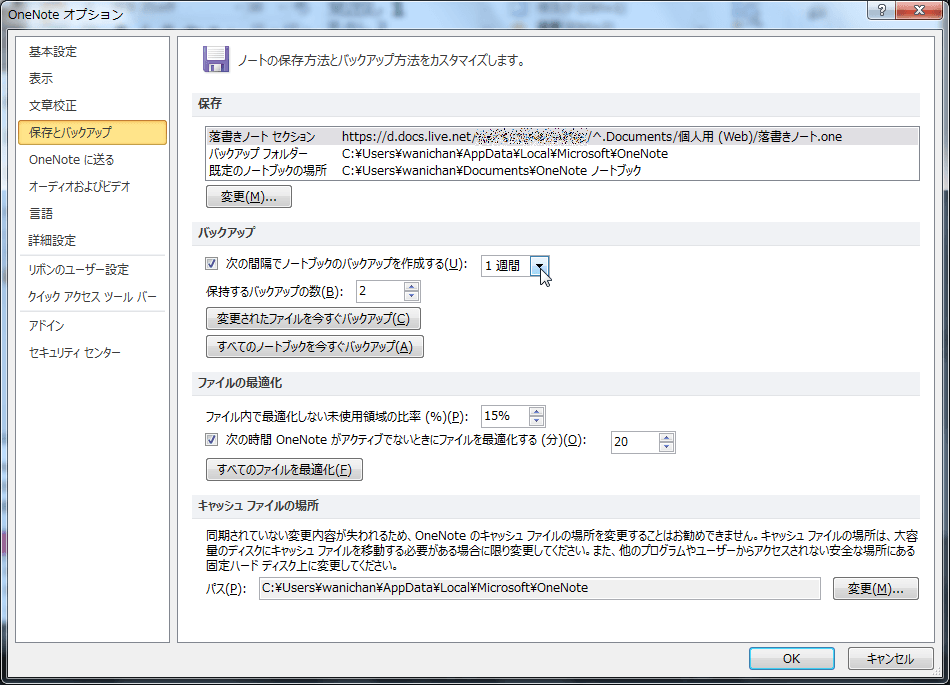This screenshot has height=685, width=950.
Task: Click the cache file path field
Action: coord(539,588)
